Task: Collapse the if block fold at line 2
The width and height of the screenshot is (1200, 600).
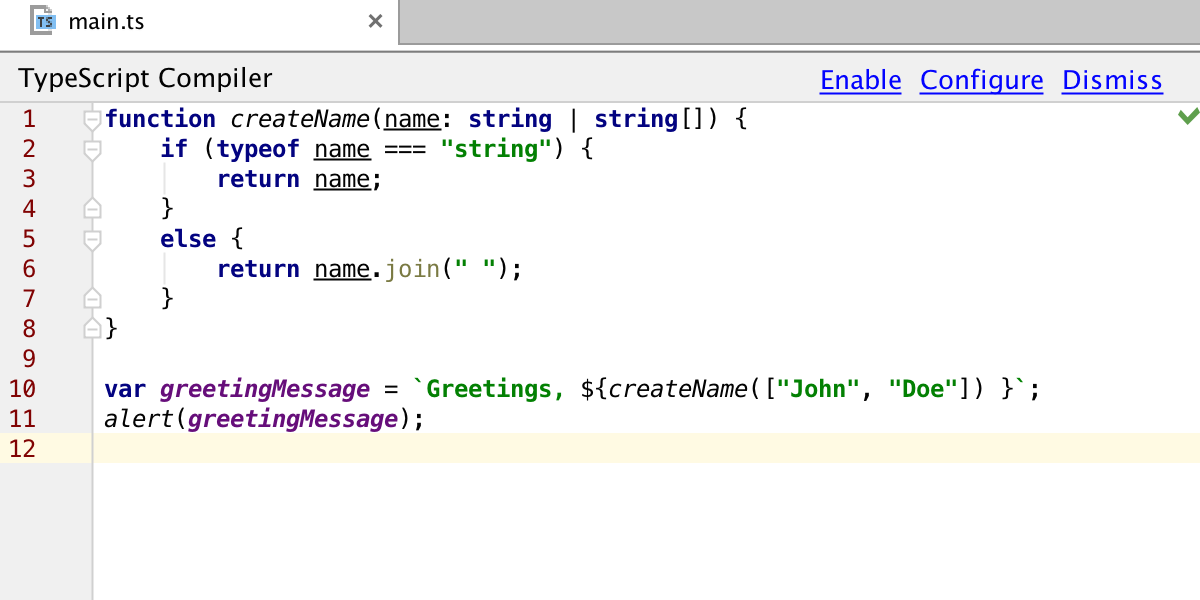Action: (x=93, y=149)
